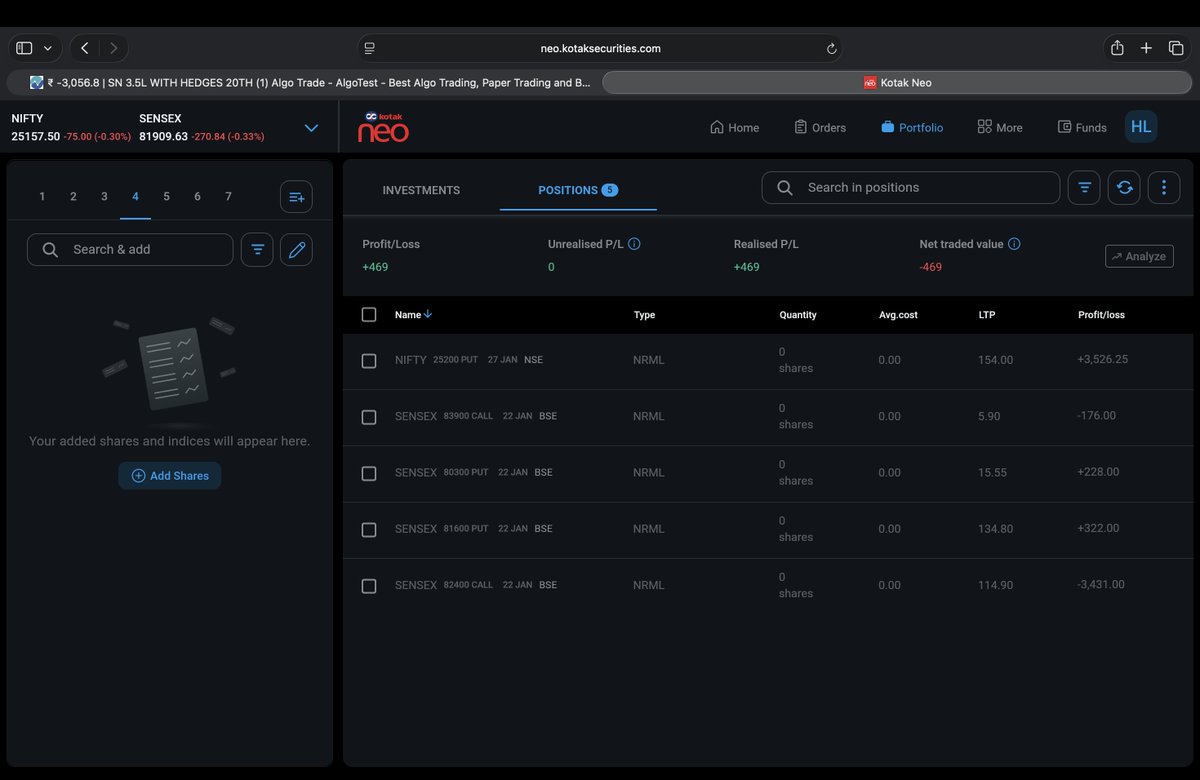Open Funds from top navigation
Viewport: 1200px width, 780px height.
[x=1082, y=127]
